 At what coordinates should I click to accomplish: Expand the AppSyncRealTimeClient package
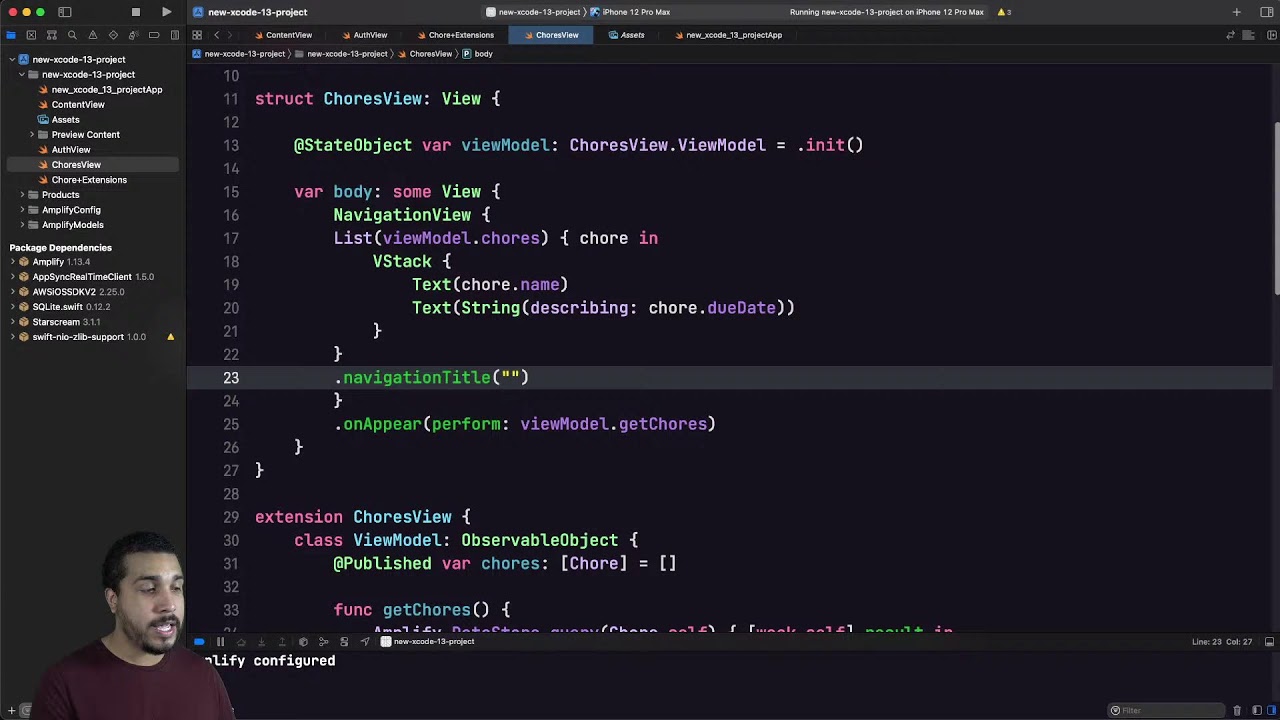pyautogui.click(x=12, y=277)
